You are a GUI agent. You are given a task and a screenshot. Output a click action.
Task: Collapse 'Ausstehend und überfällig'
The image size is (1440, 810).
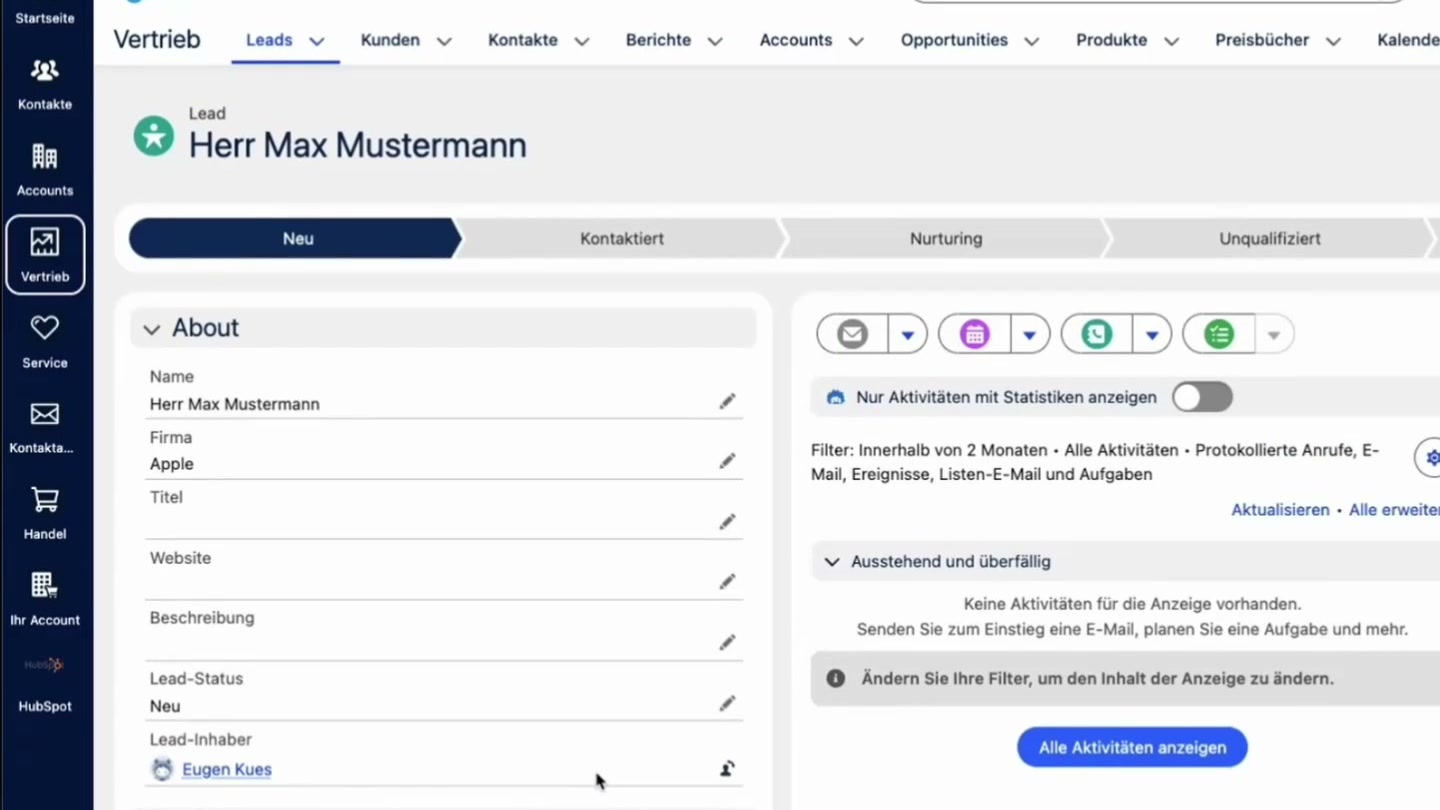tap(832, 561)
